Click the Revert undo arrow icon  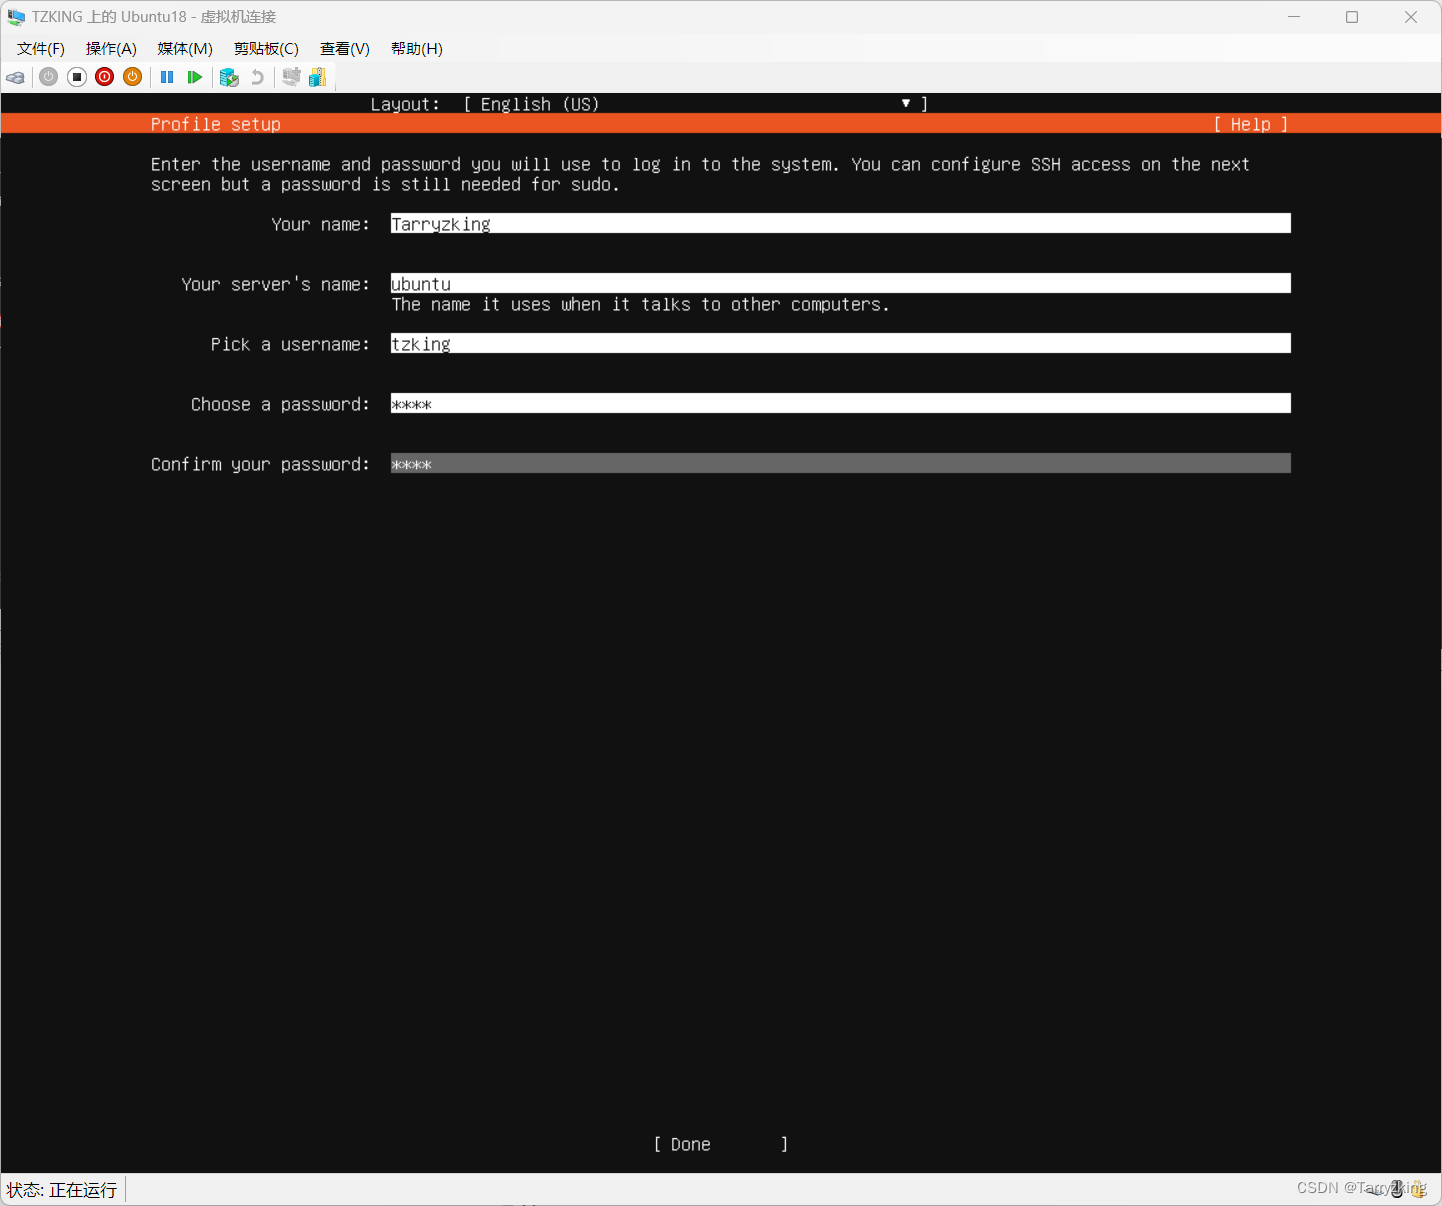(257, 77)
